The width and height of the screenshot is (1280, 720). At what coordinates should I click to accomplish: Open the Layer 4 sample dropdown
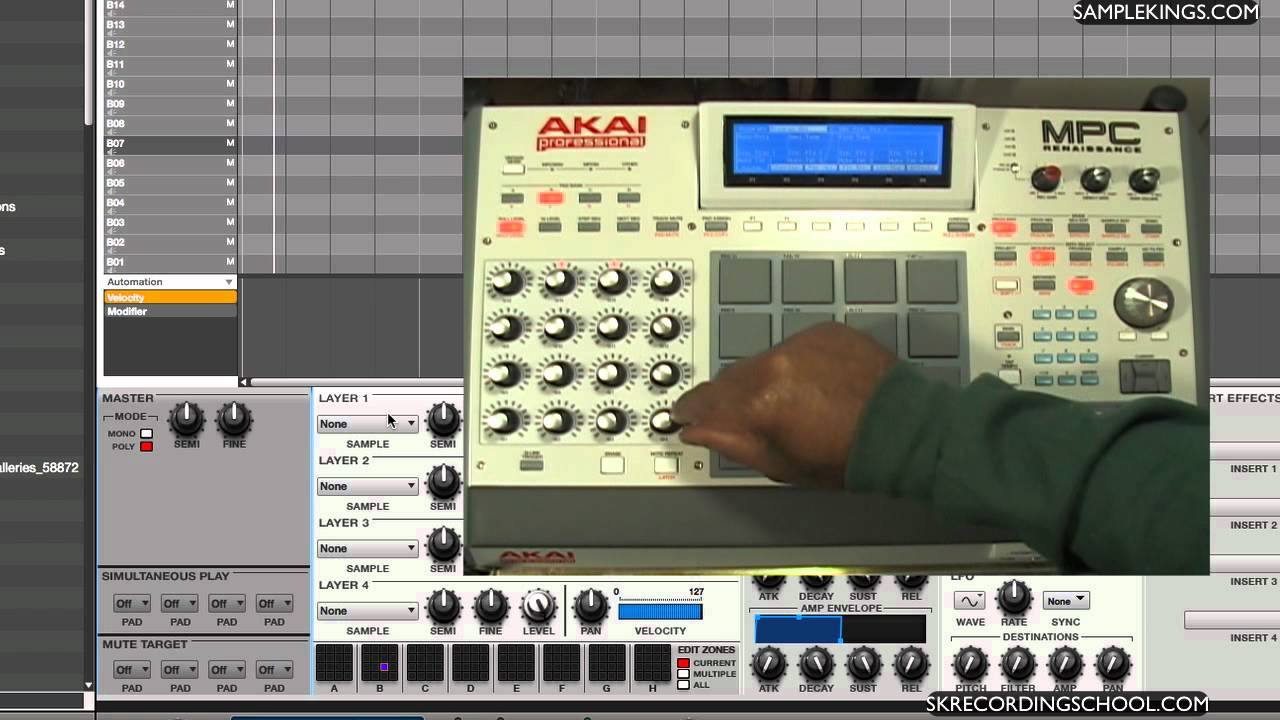(367, 611)
